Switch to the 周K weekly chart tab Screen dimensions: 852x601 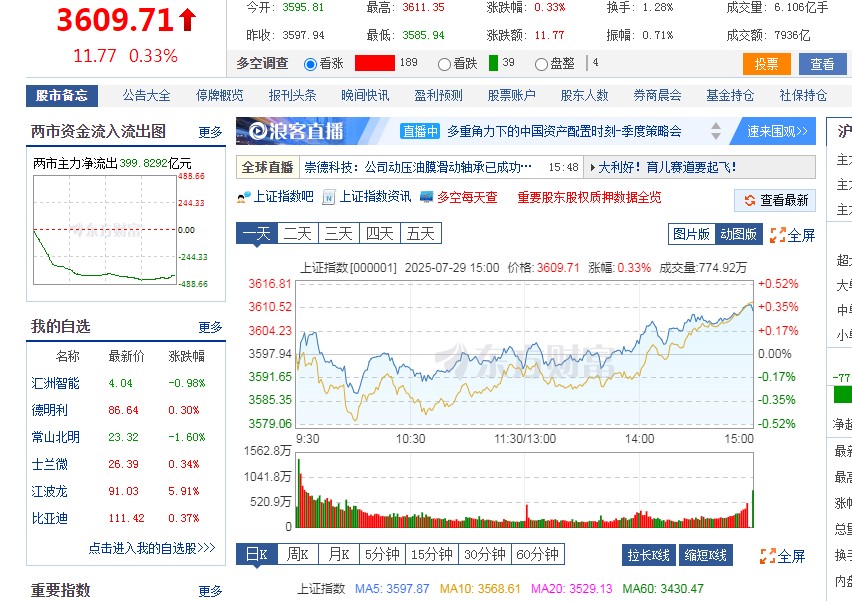coord(298,553)
